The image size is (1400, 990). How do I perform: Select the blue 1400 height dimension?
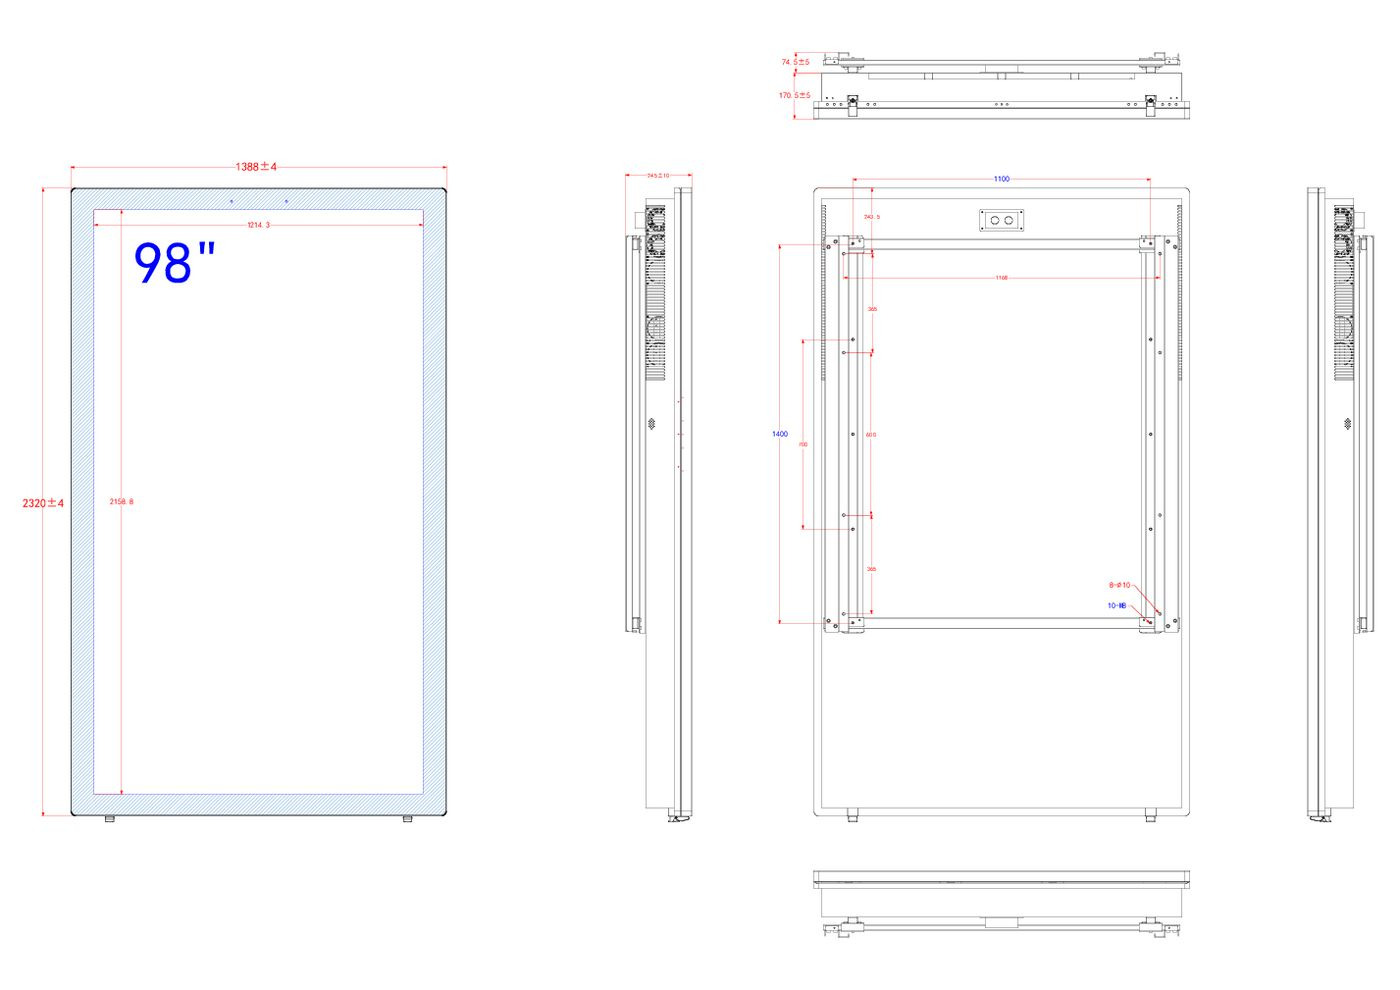click(780, 434)
